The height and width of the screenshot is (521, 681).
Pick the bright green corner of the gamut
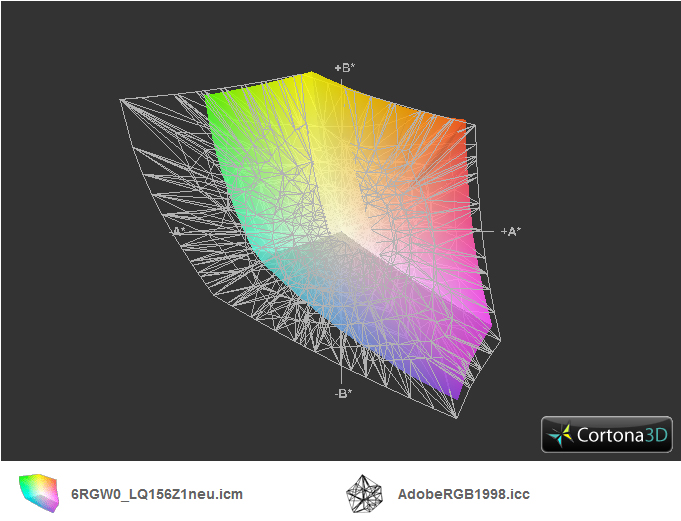click(x=213, y=101)
